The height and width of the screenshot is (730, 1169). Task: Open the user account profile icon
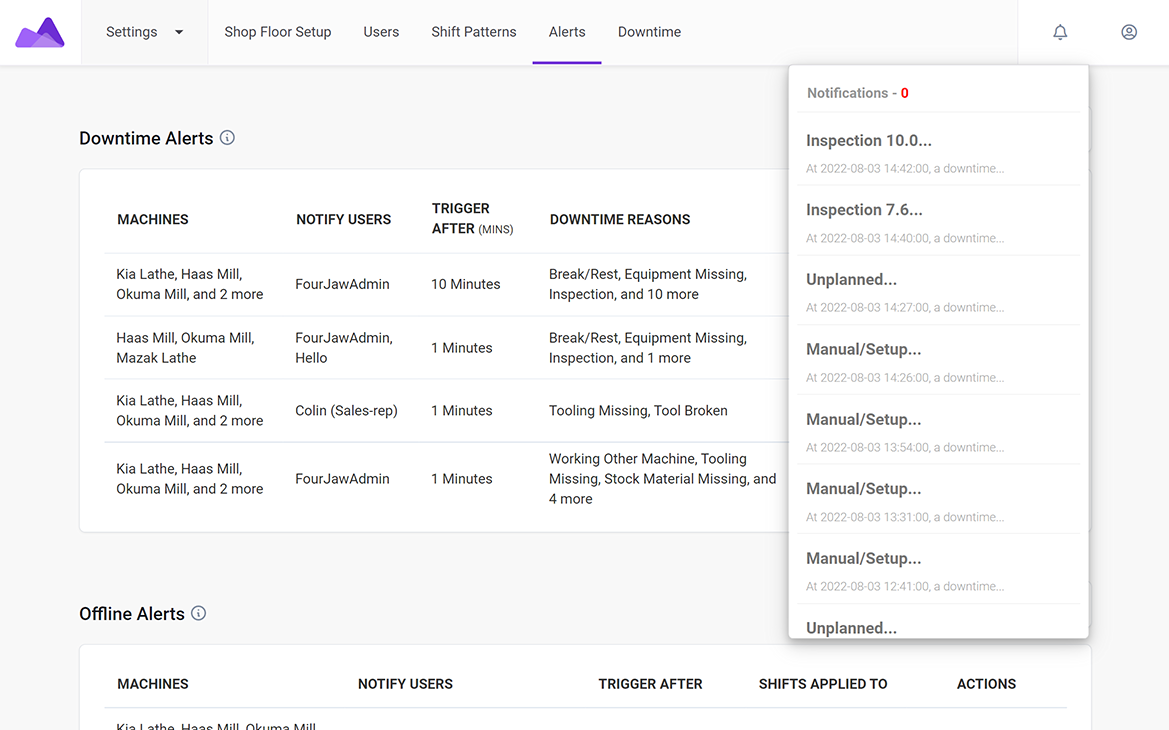click(1129, 32)
